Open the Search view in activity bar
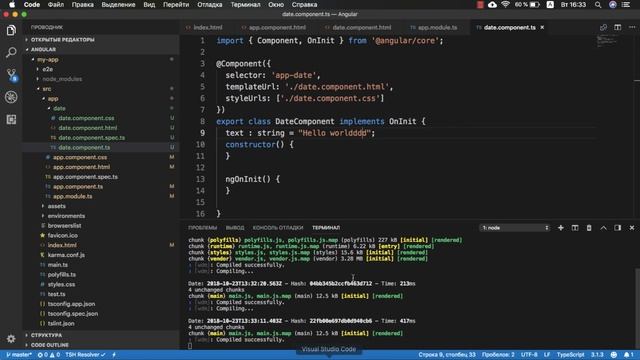The image size is (640, 360). tap(11, 52)
